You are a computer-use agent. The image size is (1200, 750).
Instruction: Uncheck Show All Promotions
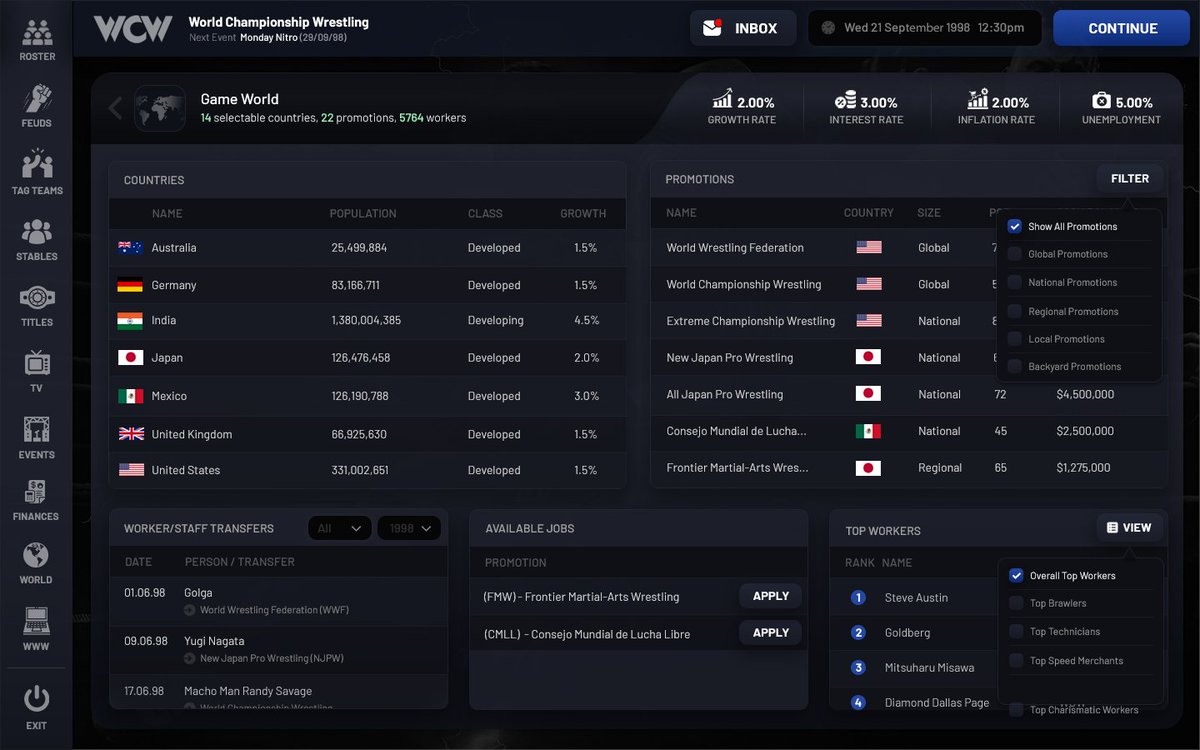pyautogui.click(x=1015, y=226)
